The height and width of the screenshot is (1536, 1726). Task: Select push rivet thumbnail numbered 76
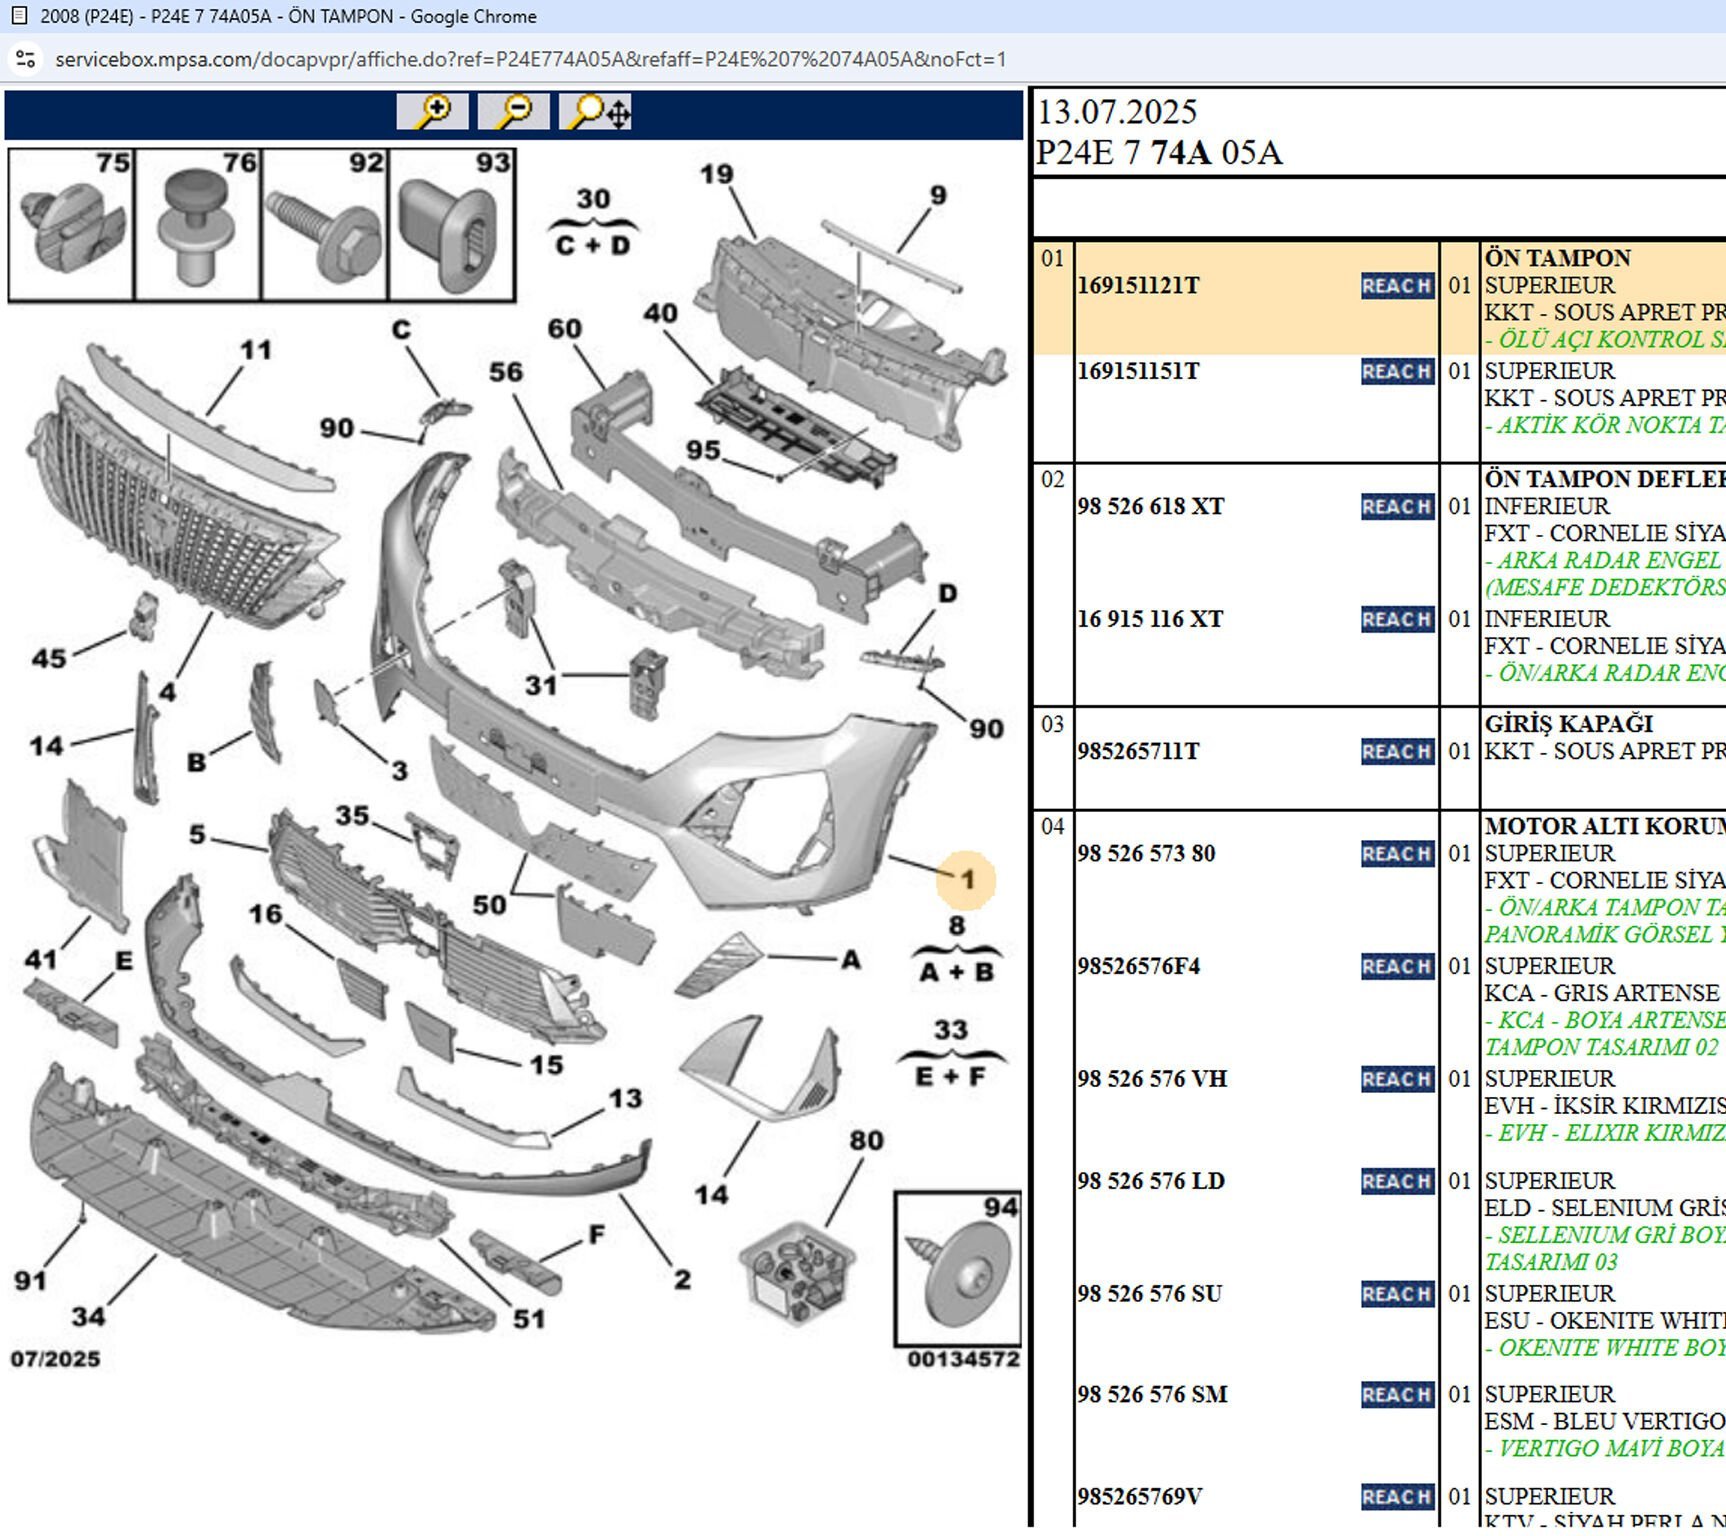(197, 225)
